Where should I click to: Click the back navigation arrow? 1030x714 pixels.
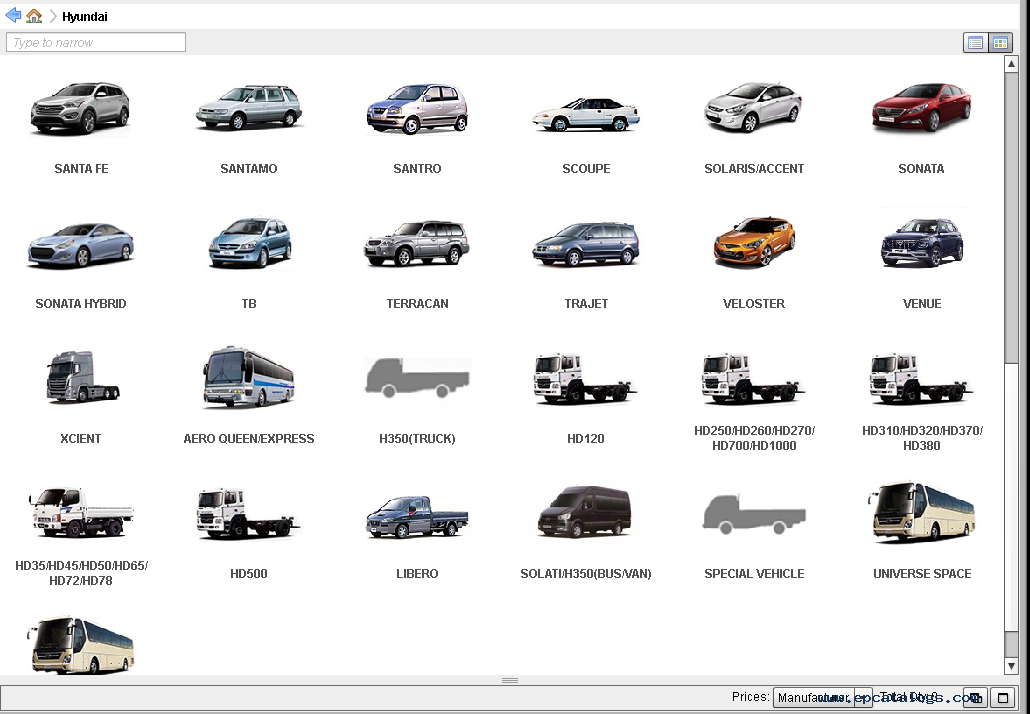click(x=12, y=15)
